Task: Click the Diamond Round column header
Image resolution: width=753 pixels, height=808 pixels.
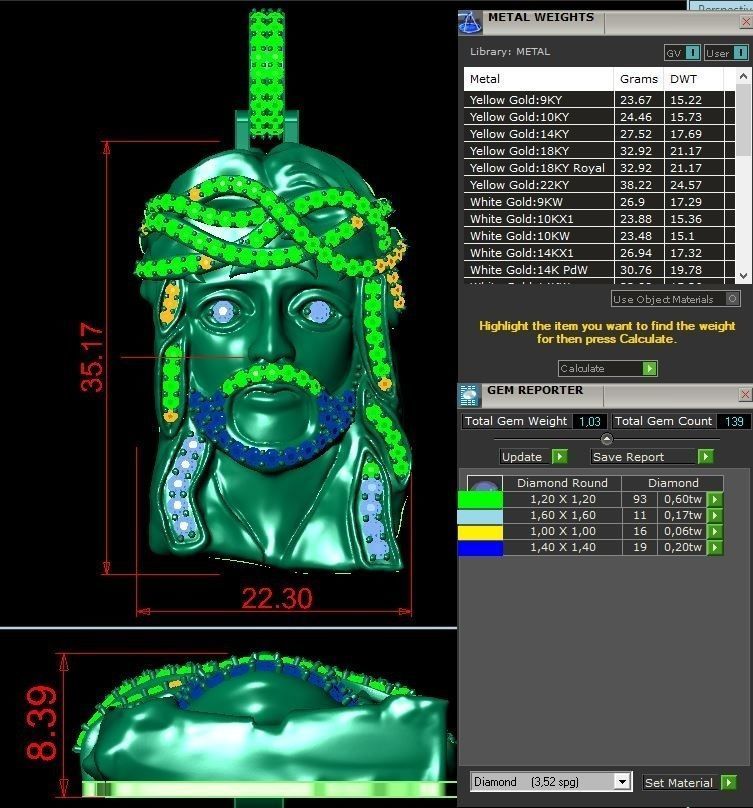Action: tap(562, 483)
